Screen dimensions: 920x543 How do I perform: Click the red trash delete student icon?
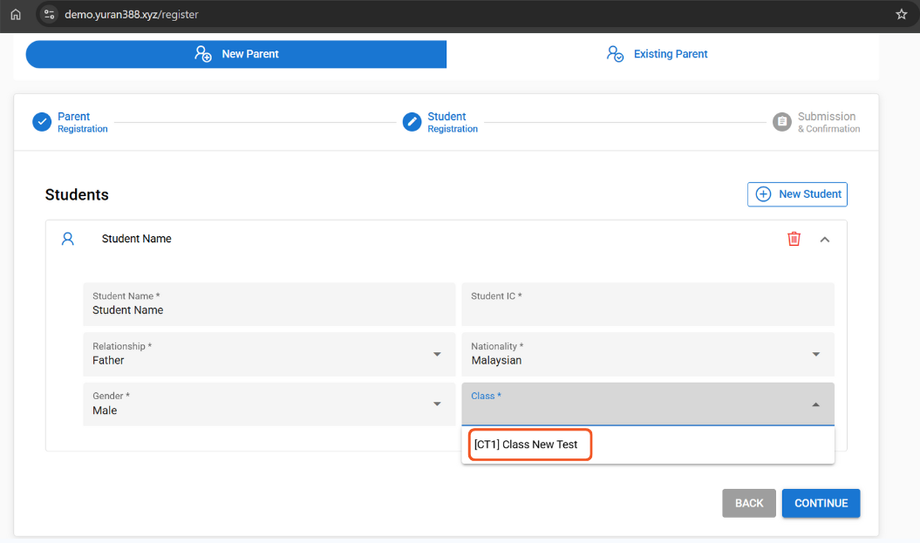pyautogui.click(x=794, y=239)
